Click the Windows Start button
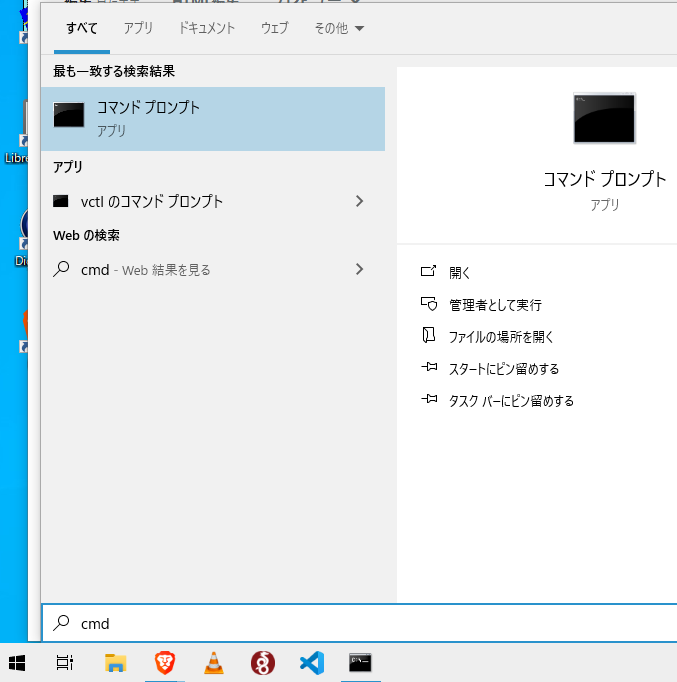Viewport: 677px width, 682px height. [17, 663]
